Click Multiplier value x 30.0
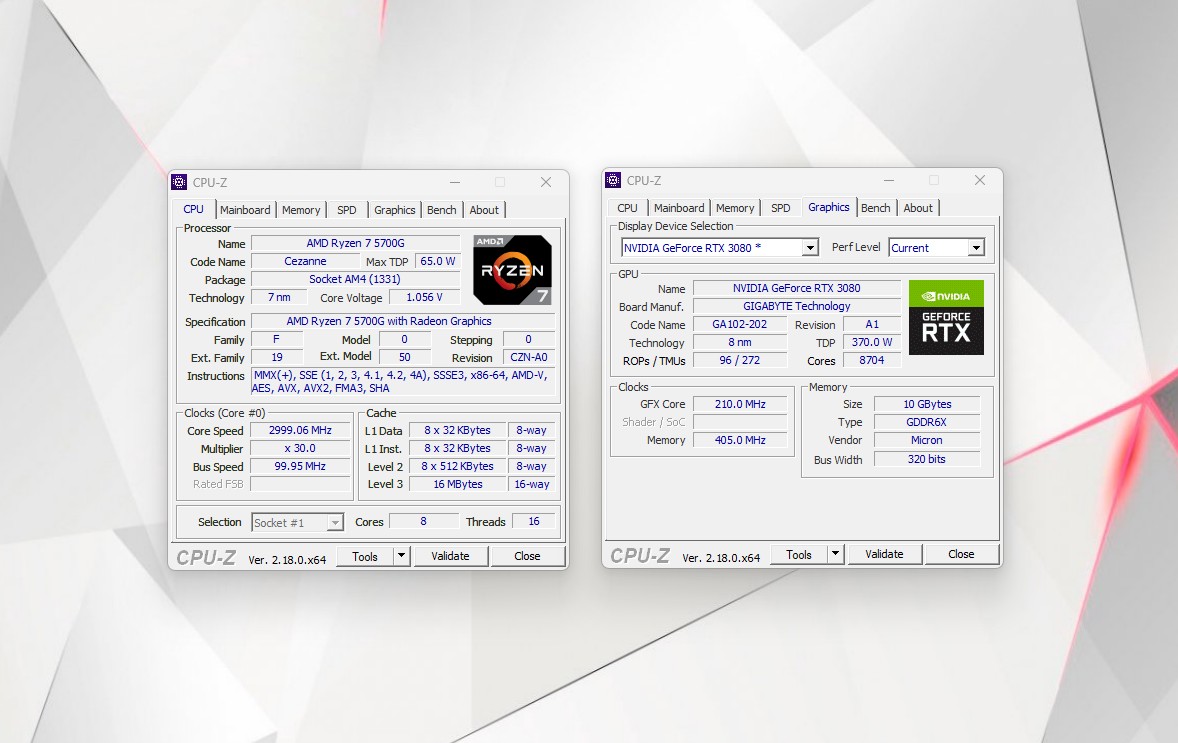Viewport: 1178px width, 743px height. [x=301, y=449]
